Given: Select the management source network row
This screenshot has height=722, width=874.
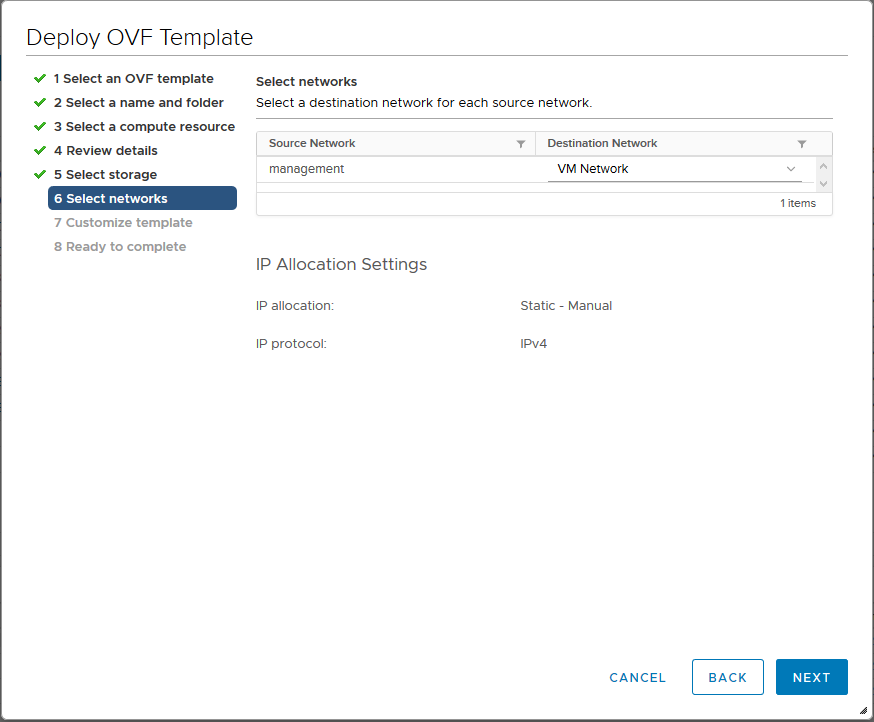Looking at the screenshot, I should coord(536,169).
